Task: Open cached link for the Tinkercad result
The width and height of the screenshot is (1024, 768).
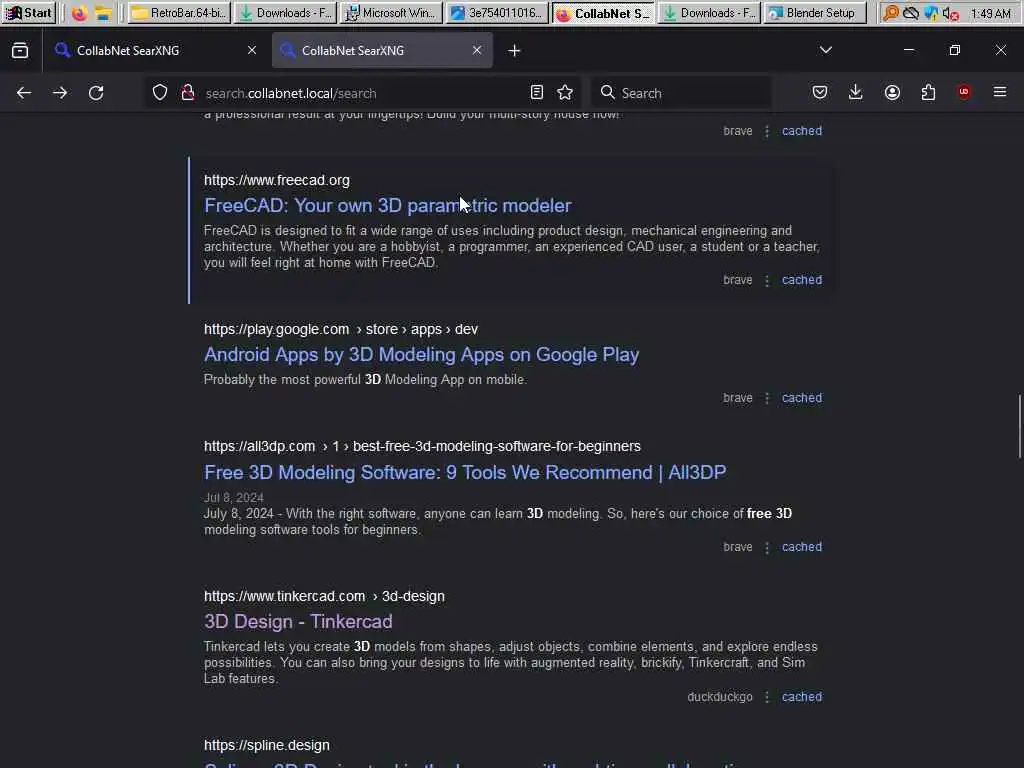Action: click(x=802, y=697)
